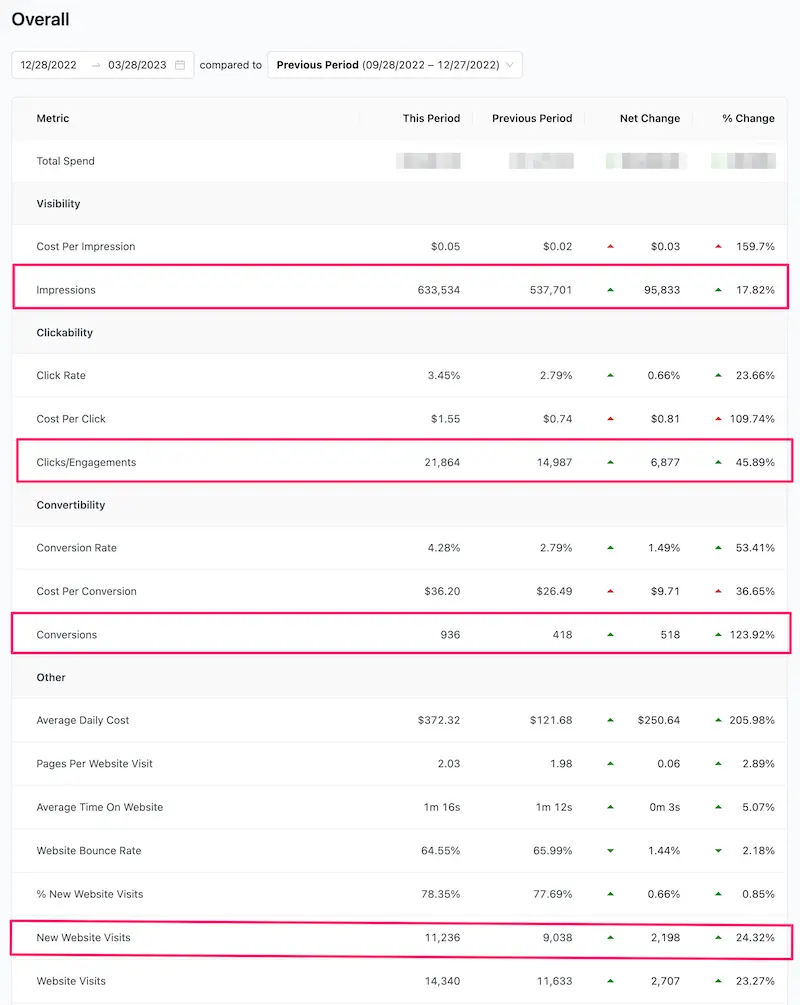The image size is (800, 1005).
Task: Click red arrow next to $0.81 net change
Action: (610, 419)
